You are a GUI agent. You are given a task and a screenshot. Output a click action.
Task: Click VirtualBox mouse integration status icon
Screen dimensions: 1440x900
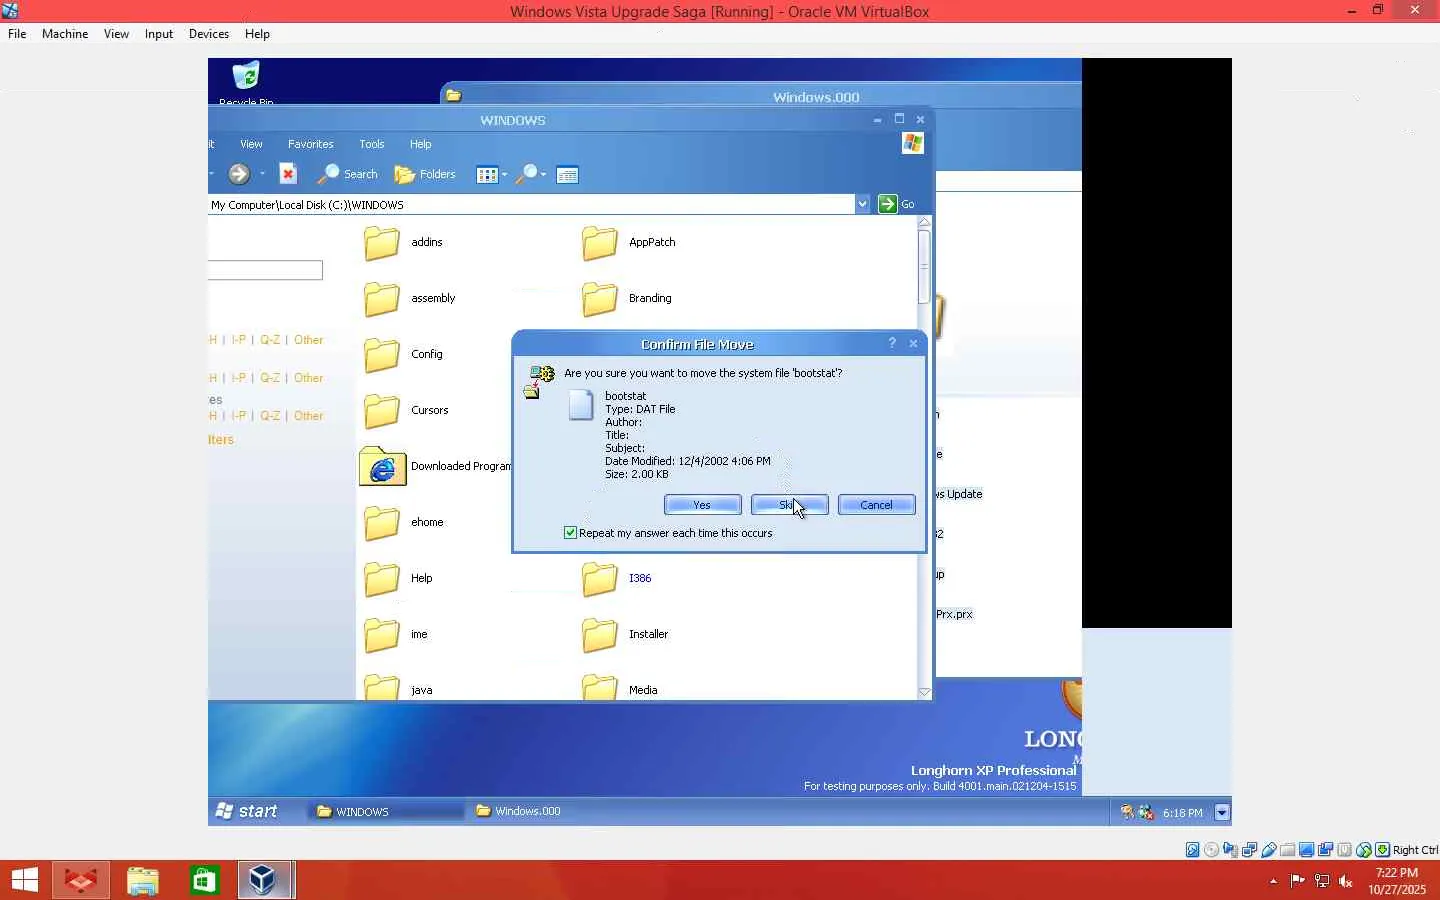[x=1364, y=850]
